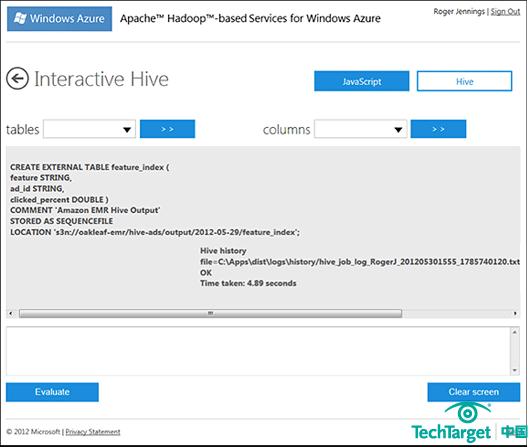The image size is (530, 447).
Task: Click the query box down scroll arrow
Action: [x=514, y=370]
